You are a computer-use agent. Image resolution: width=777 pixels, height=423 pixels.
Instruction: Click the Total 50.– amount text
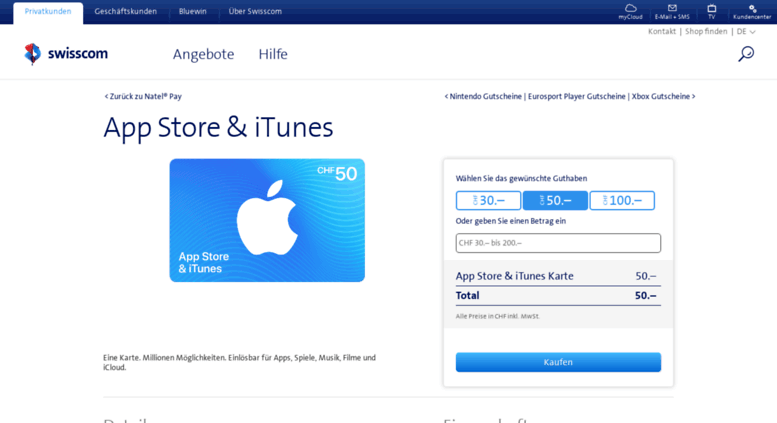coord(558,295)
